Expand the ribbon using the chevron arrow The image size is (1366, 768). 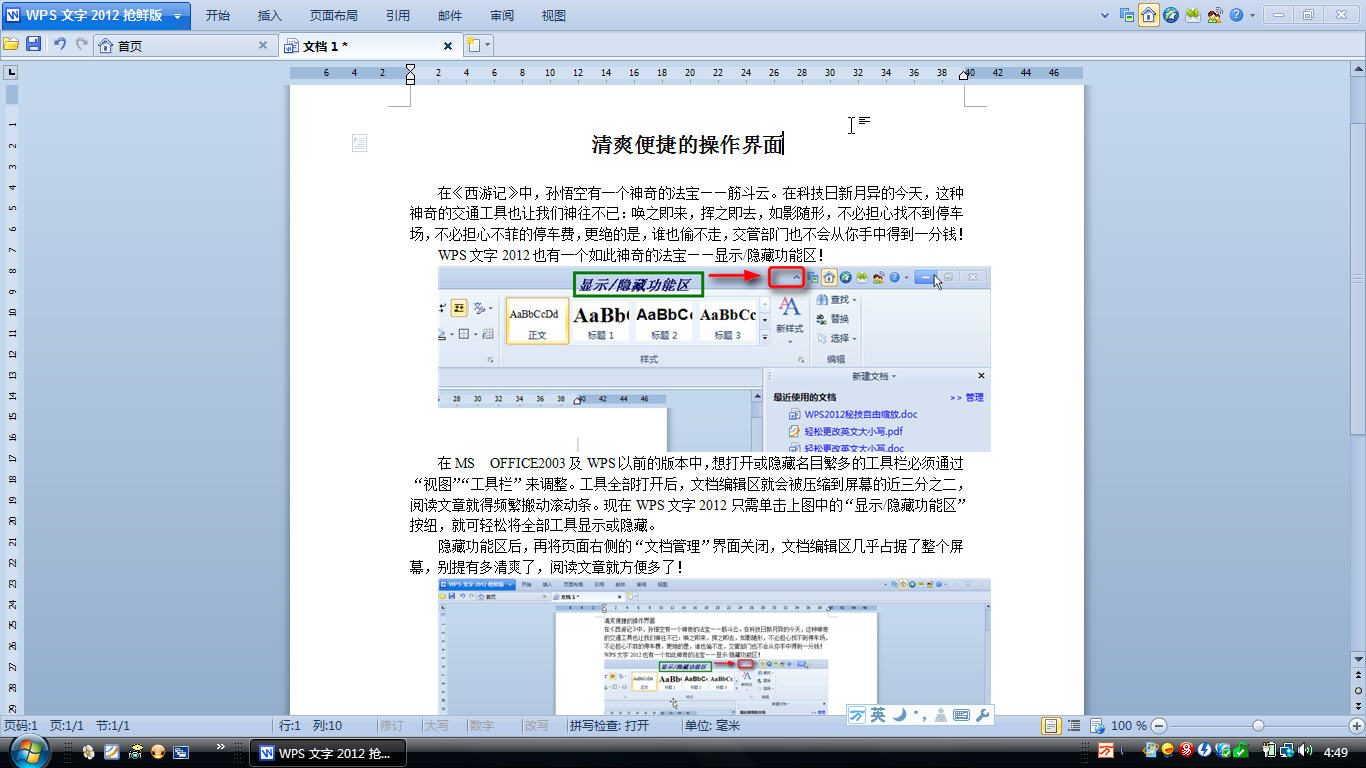point(1104,16)
